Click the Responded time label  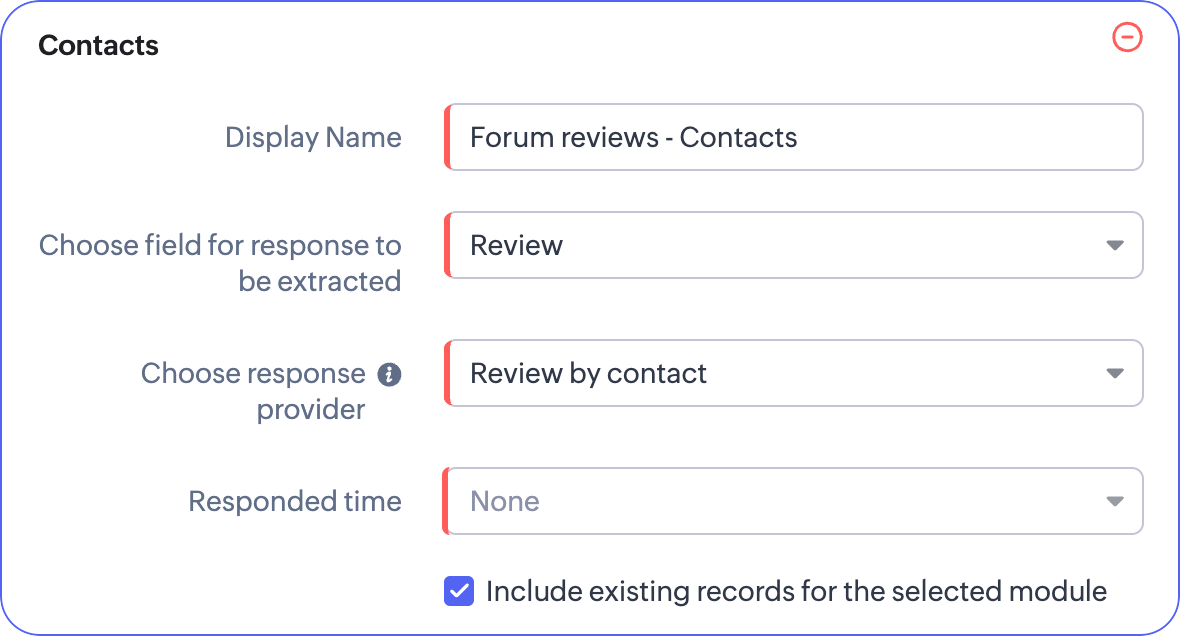295,501
